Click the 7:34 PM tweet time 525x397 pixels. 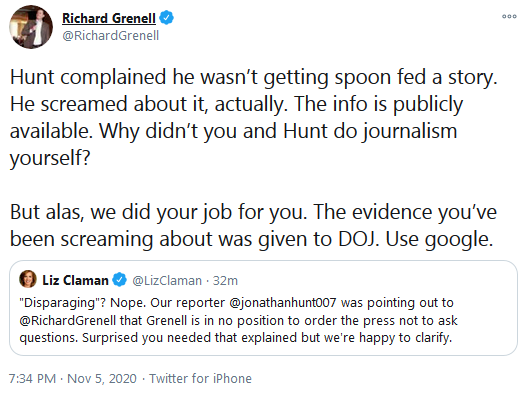(32, 379)
